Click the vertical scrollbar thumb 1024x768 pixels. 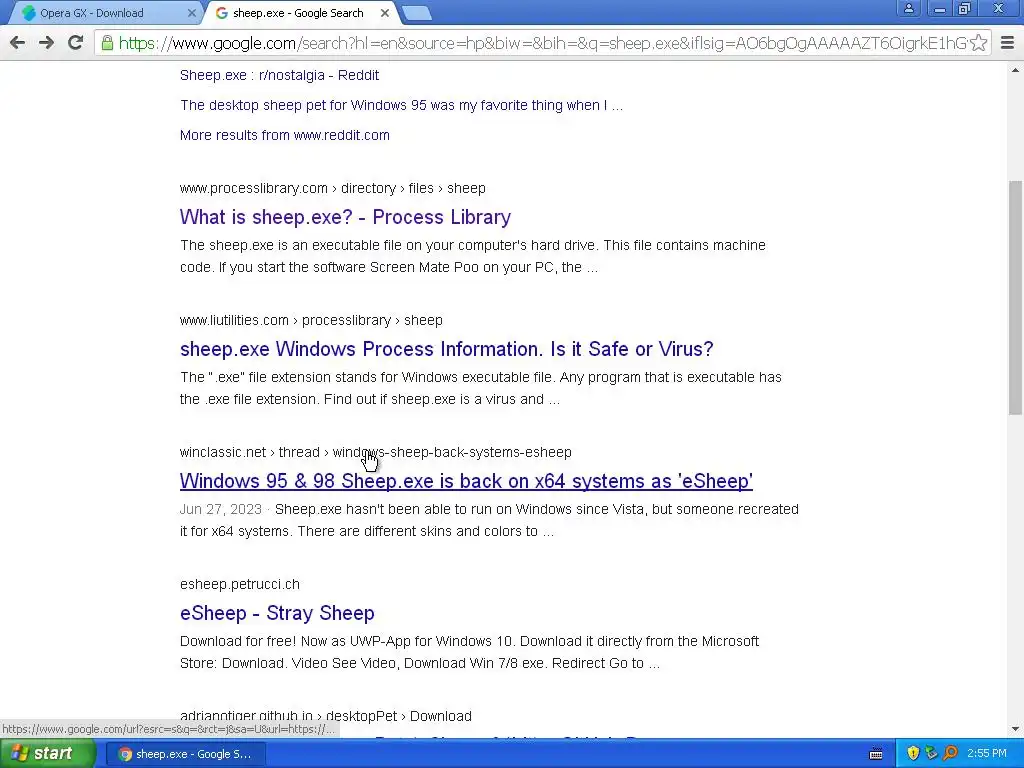click(x=1015, y=297)
